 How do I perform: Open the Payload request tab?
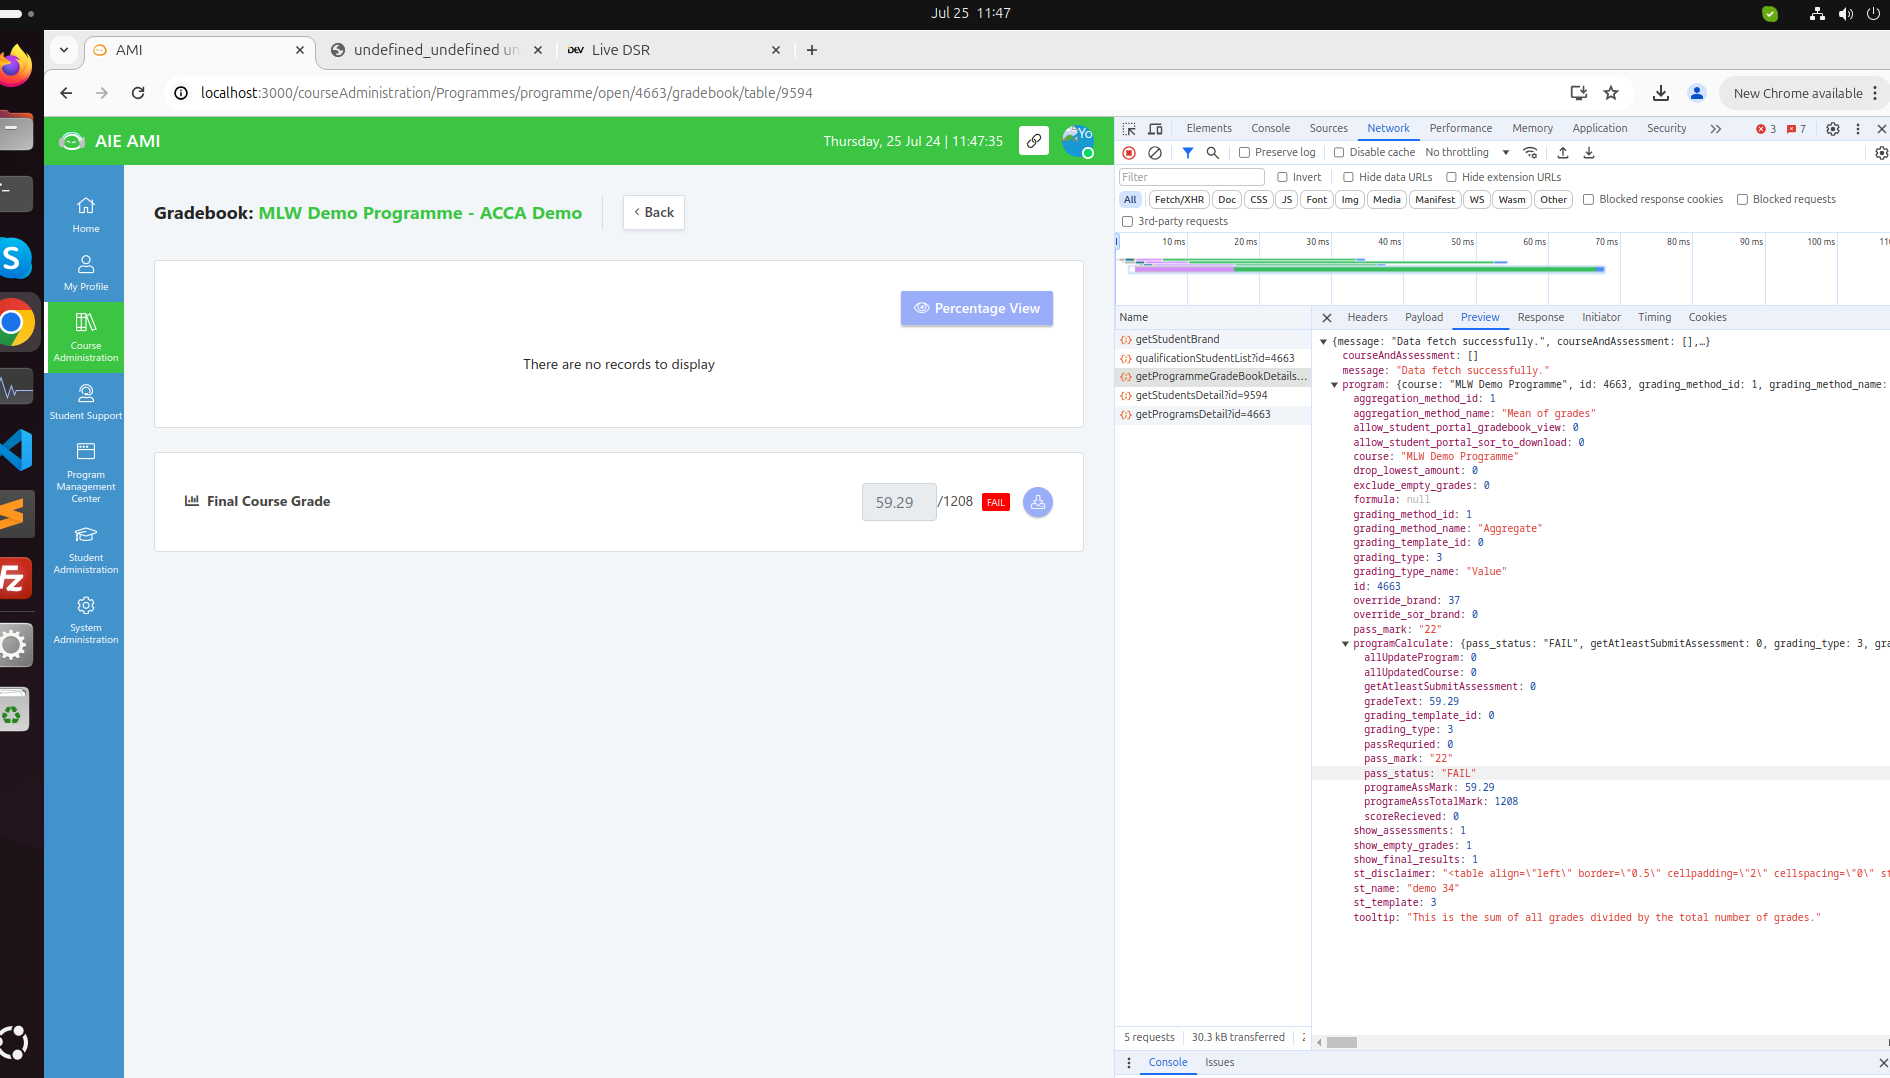[x=1424, y=318]
